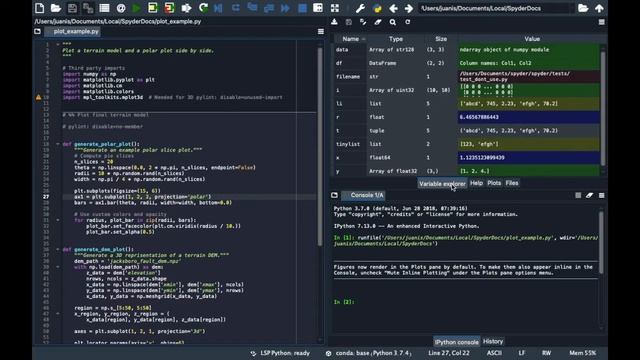This screenshot has width=640, height=360.
Task: Switch to the Variable explorer tab
Action: (442, 183)
